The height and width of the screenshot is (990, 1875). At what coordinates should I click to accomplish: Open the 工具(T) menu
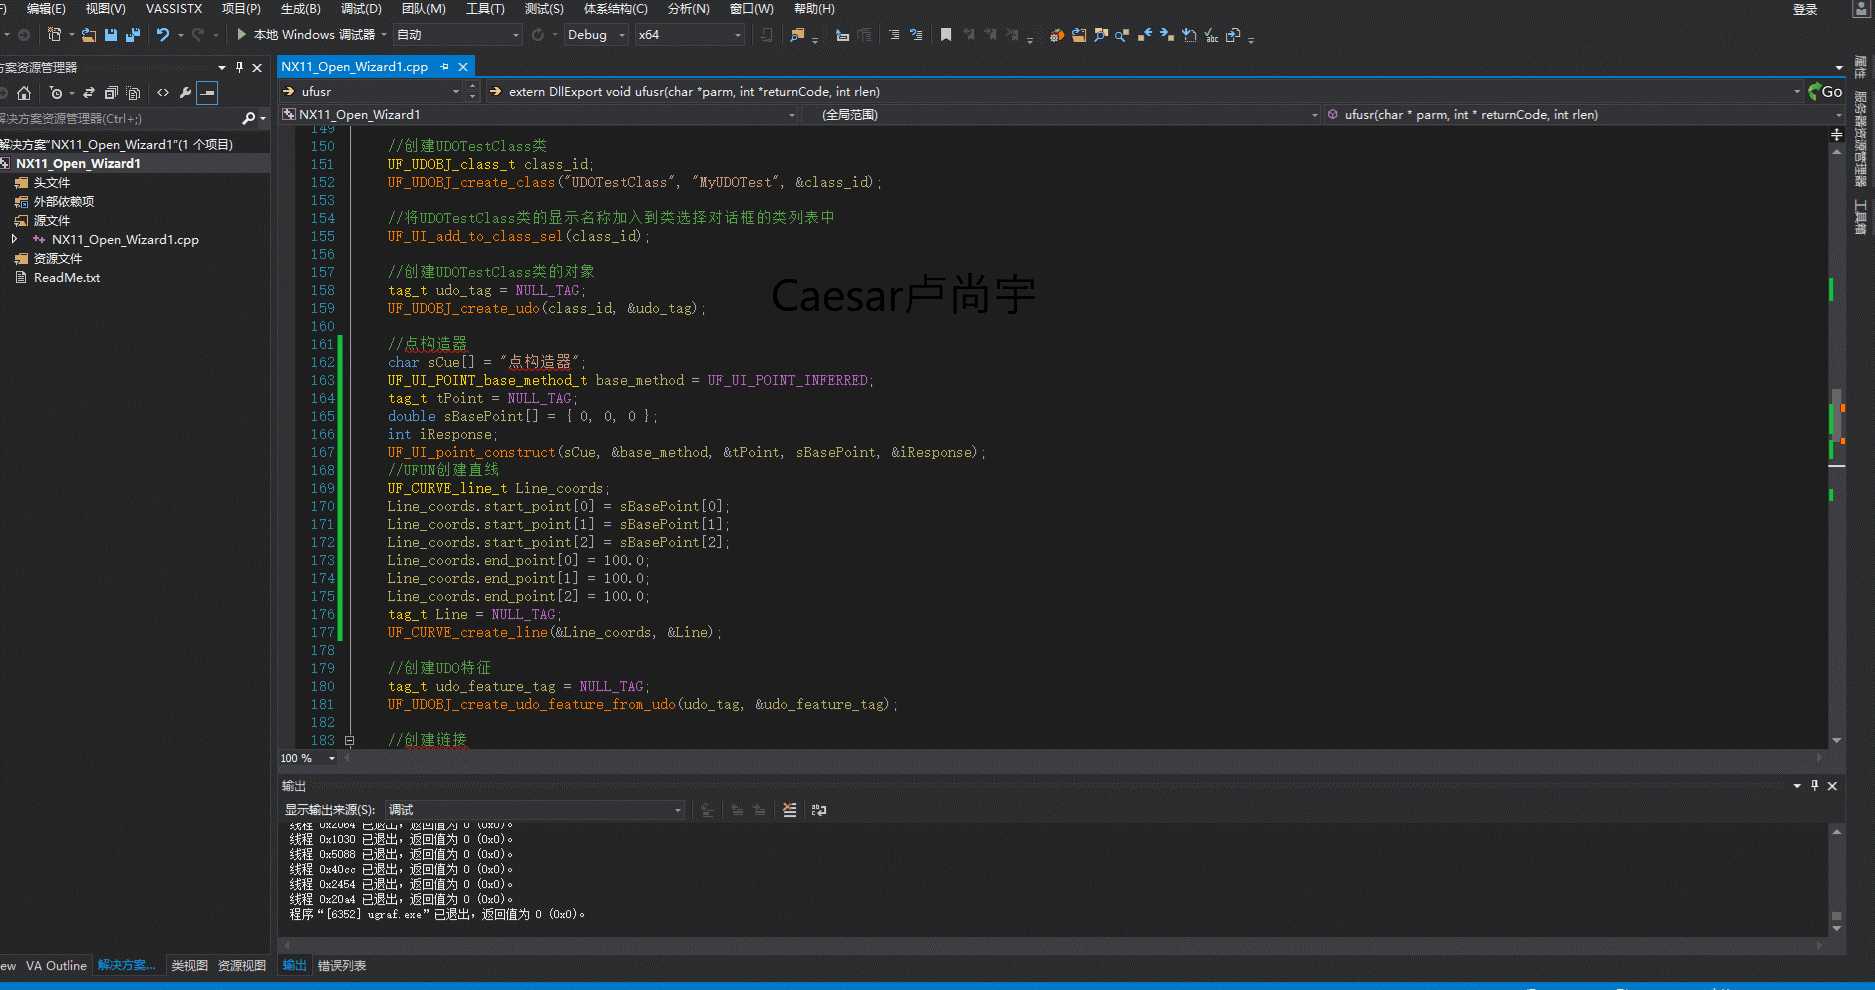tap(485, 9)
